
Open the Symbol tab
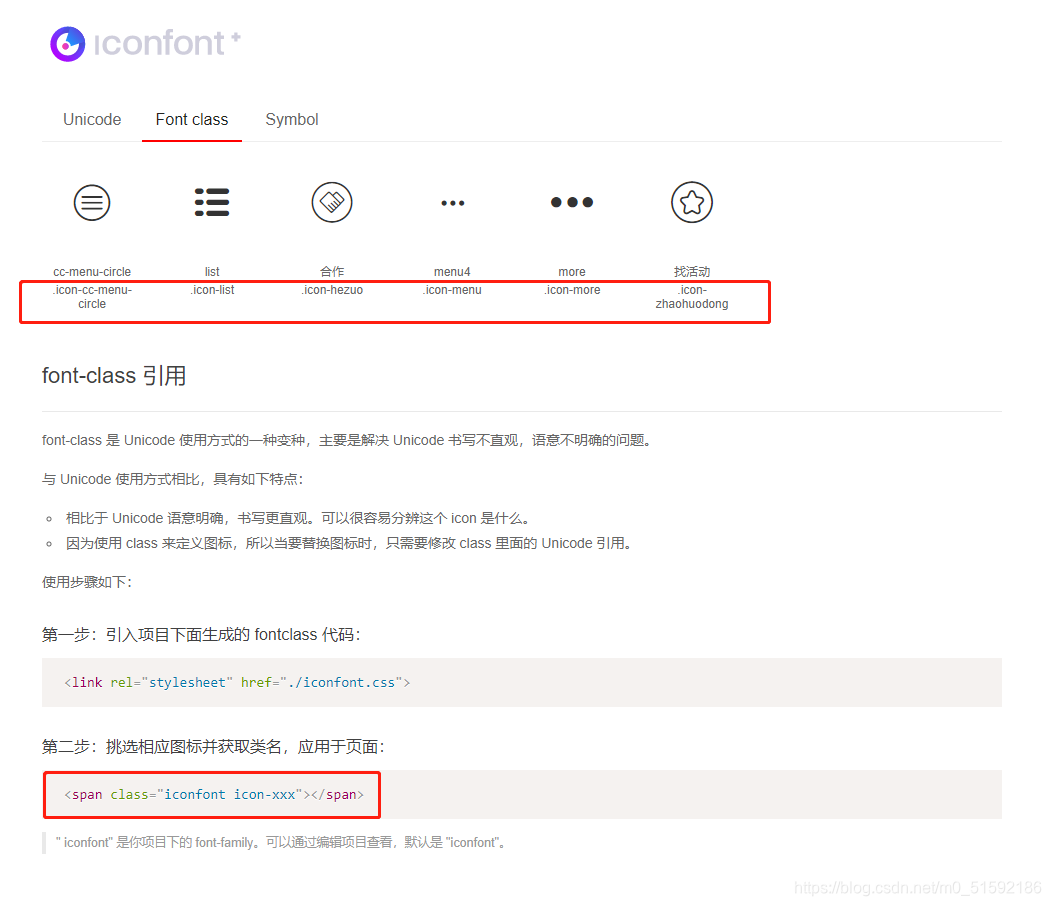click(292, 119)
